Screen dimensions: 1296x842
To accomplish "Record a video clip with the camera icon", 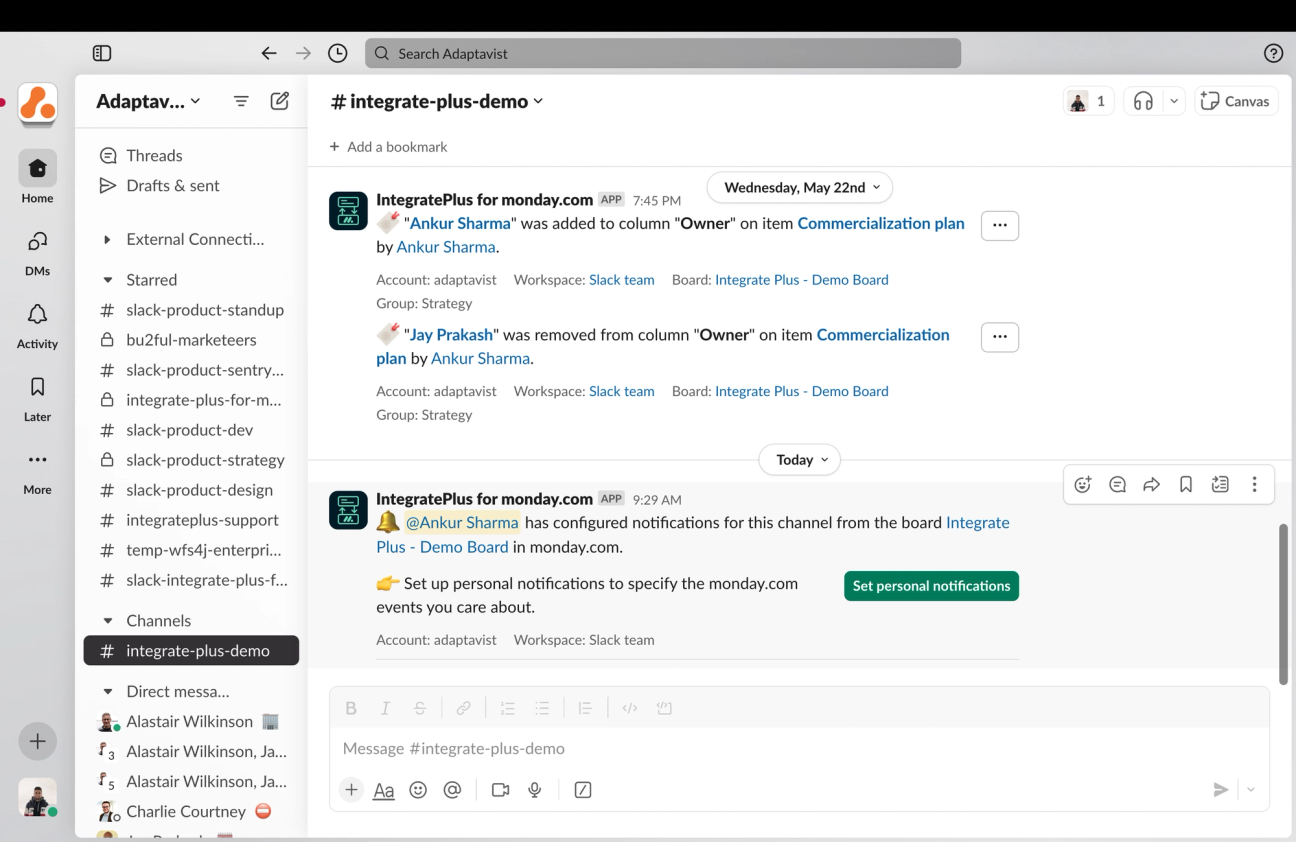I will pyautogui.click(x=501, y=790).
